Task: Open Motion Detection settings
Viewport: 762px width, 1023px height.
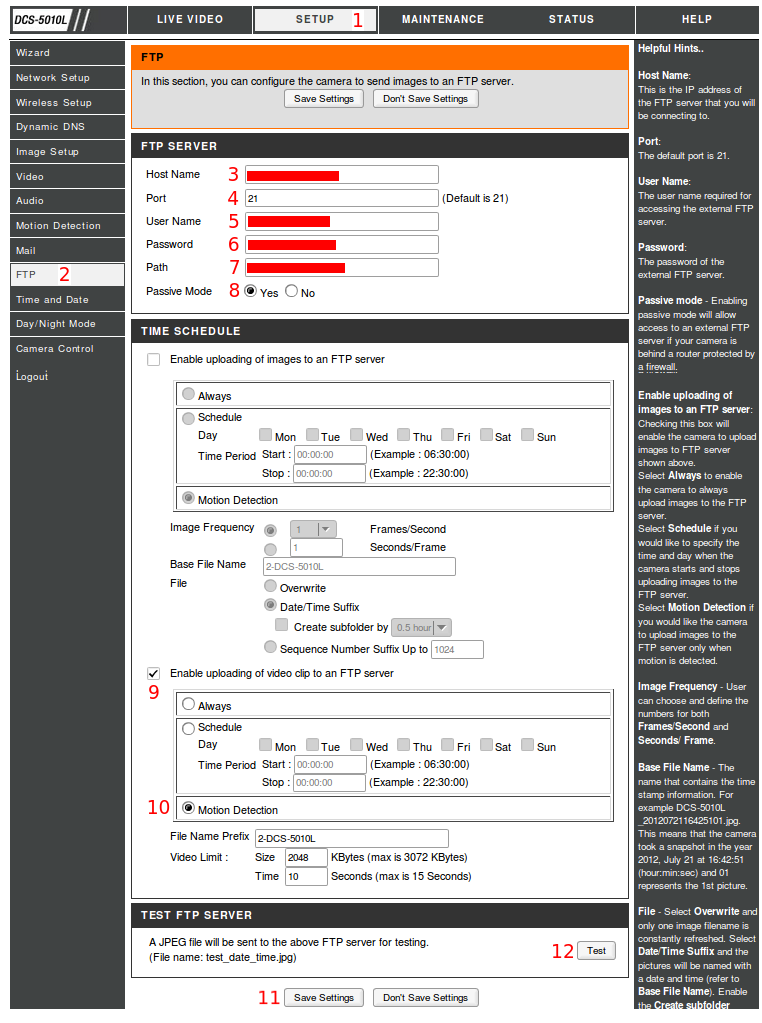Action: pos(67,225)
